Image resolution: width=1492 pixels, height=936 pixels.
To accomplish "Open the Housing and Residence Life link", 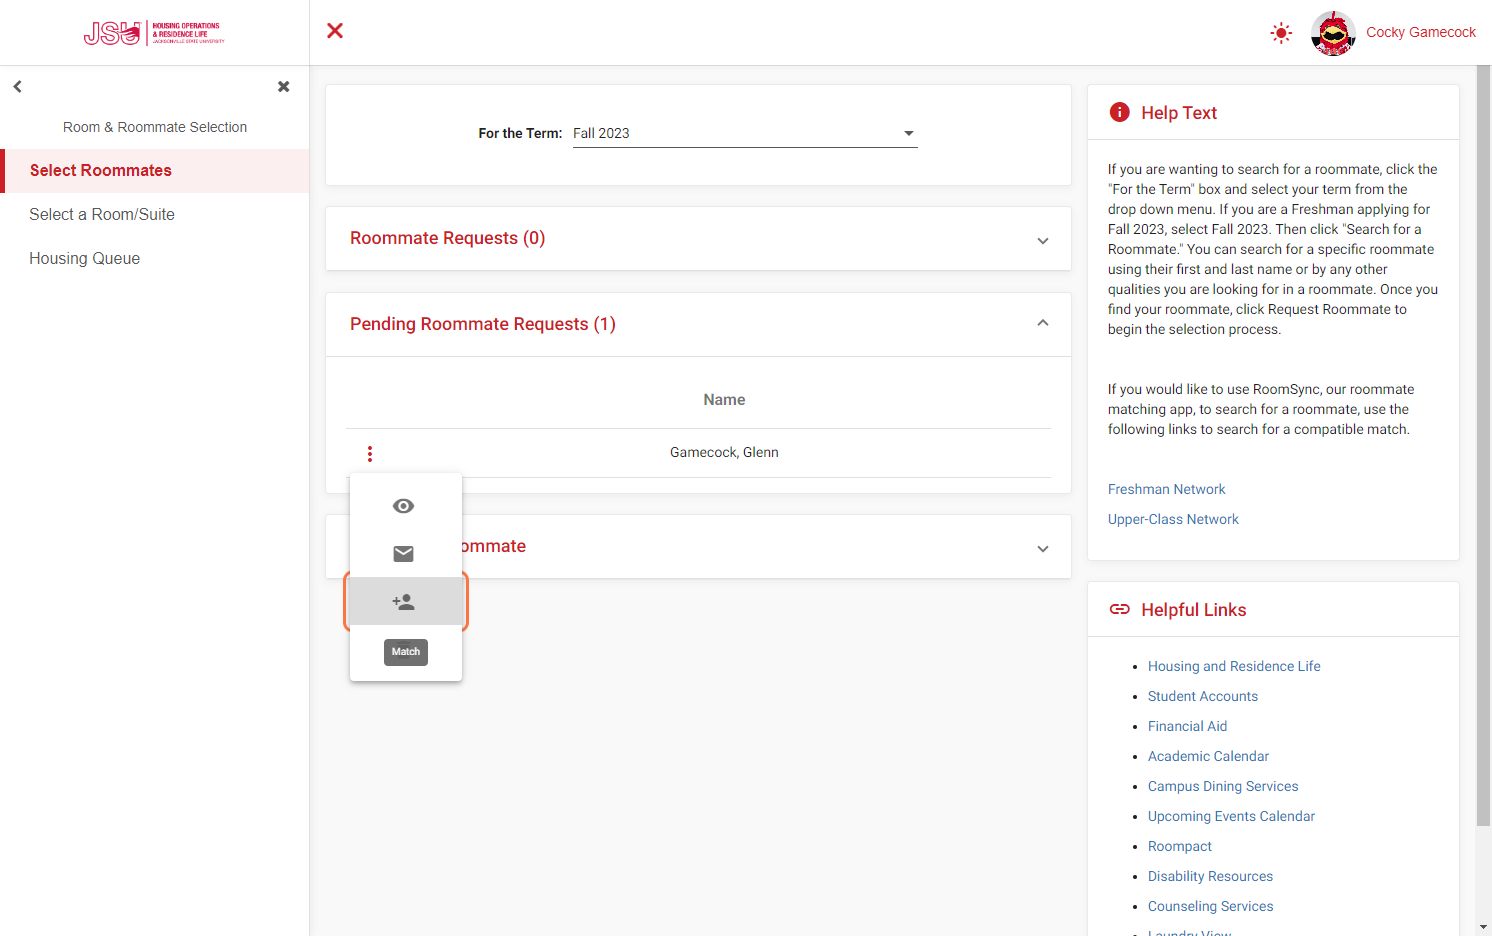I will coord(1234,667).
